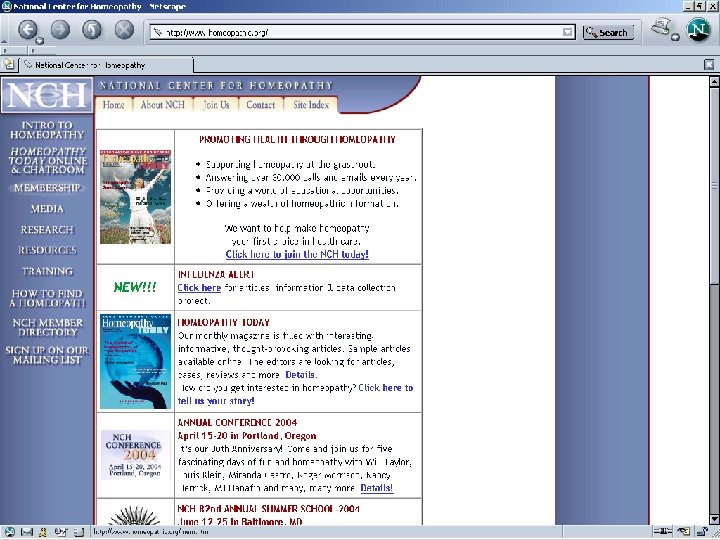Click the Search button in the toolbar
The height and width of the screenshot is (540, 720).
point(608,33)
